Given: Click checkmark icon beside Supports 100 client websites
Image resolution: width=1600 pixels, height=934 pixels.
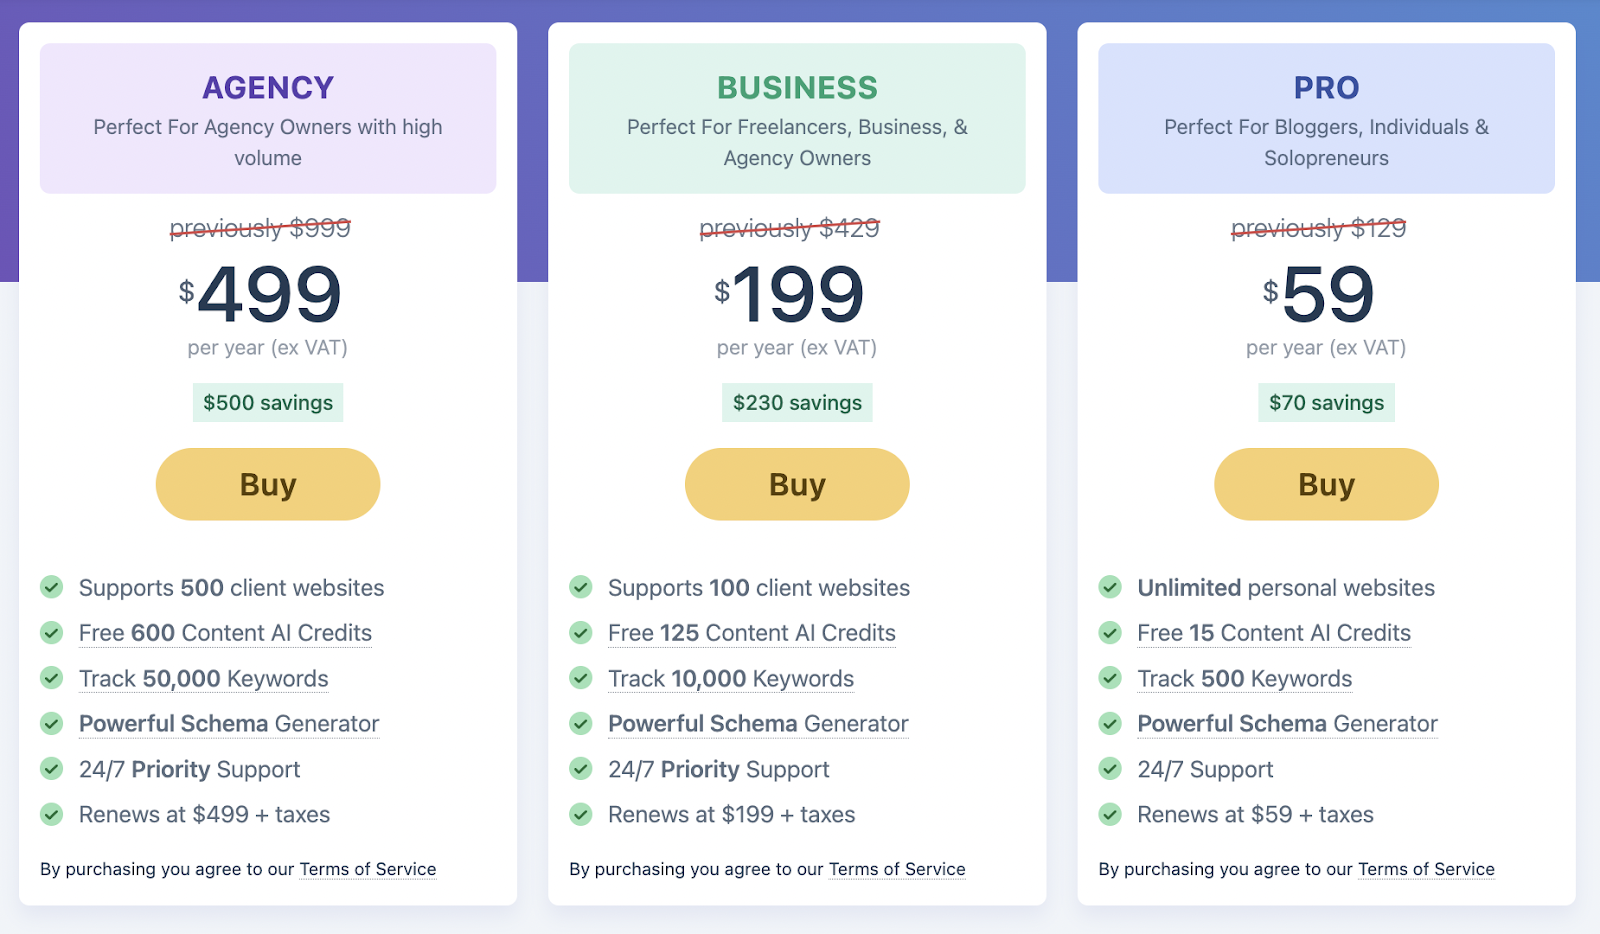Looking at the screenshot, I should click(x=581, y=587).
